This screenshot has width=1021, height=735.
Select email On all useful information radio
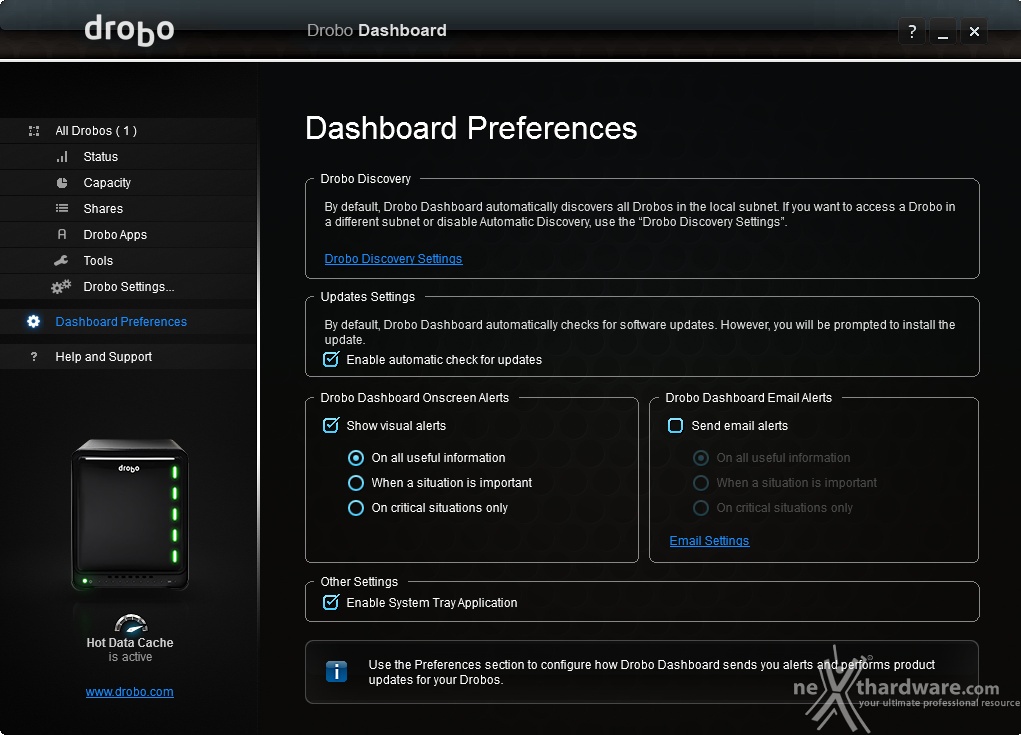coord(701,458)
